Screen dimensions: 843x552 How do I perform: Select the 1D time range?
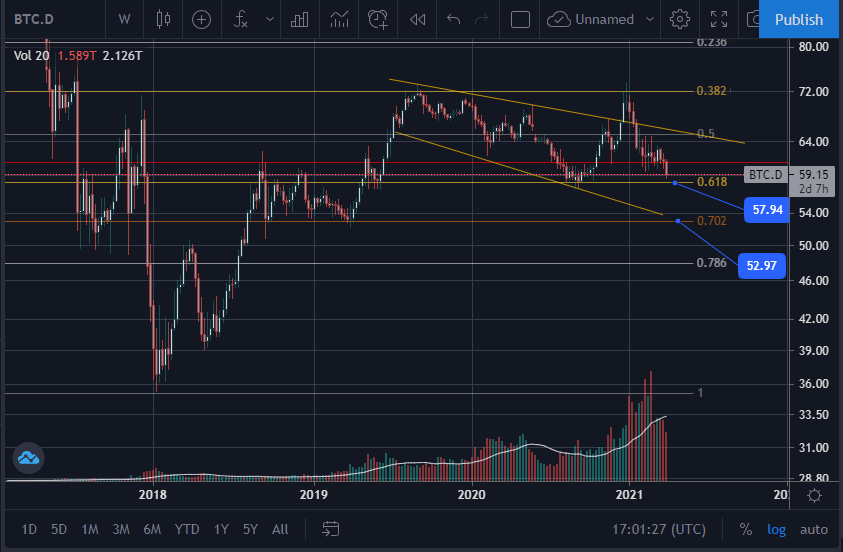(29, 529)
